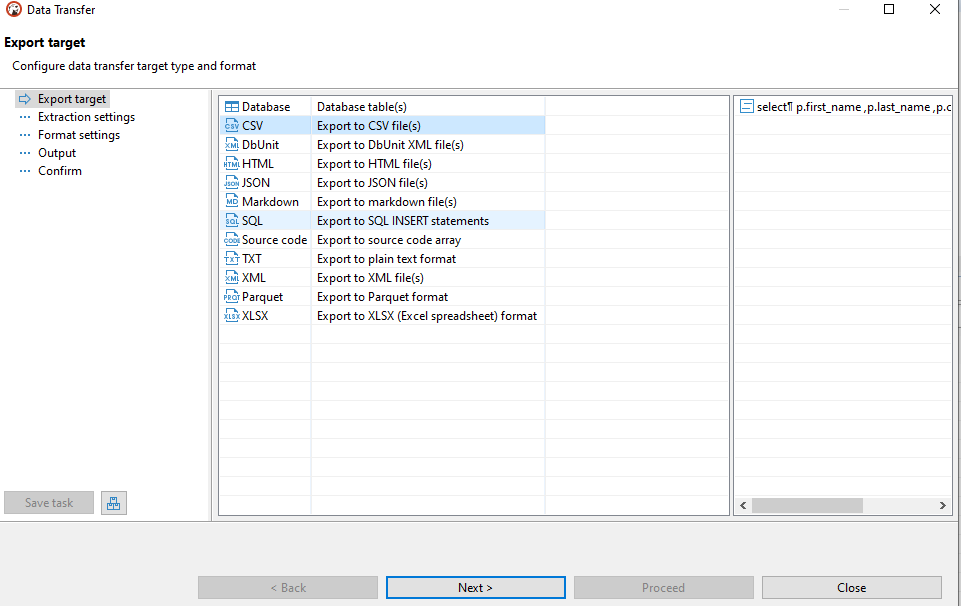Viewport: 961px width, 606px height.
Task: Select the Parquet format icon
Action: tap(231, 296)
